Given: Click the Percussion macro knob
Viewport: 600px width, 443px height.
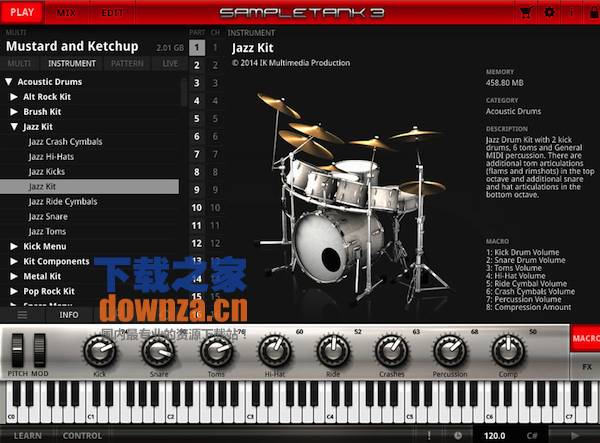Looking at the screenshot, I should pos(450,350).
